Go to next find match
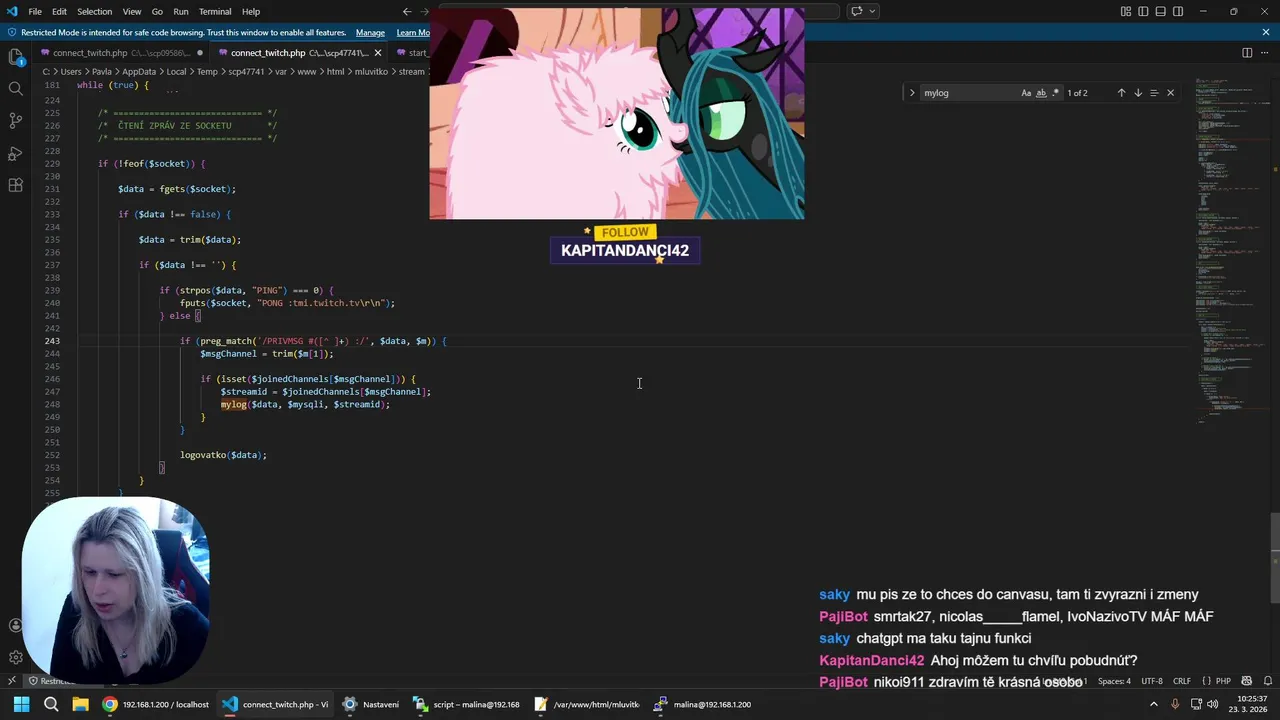 point(1137,93)
